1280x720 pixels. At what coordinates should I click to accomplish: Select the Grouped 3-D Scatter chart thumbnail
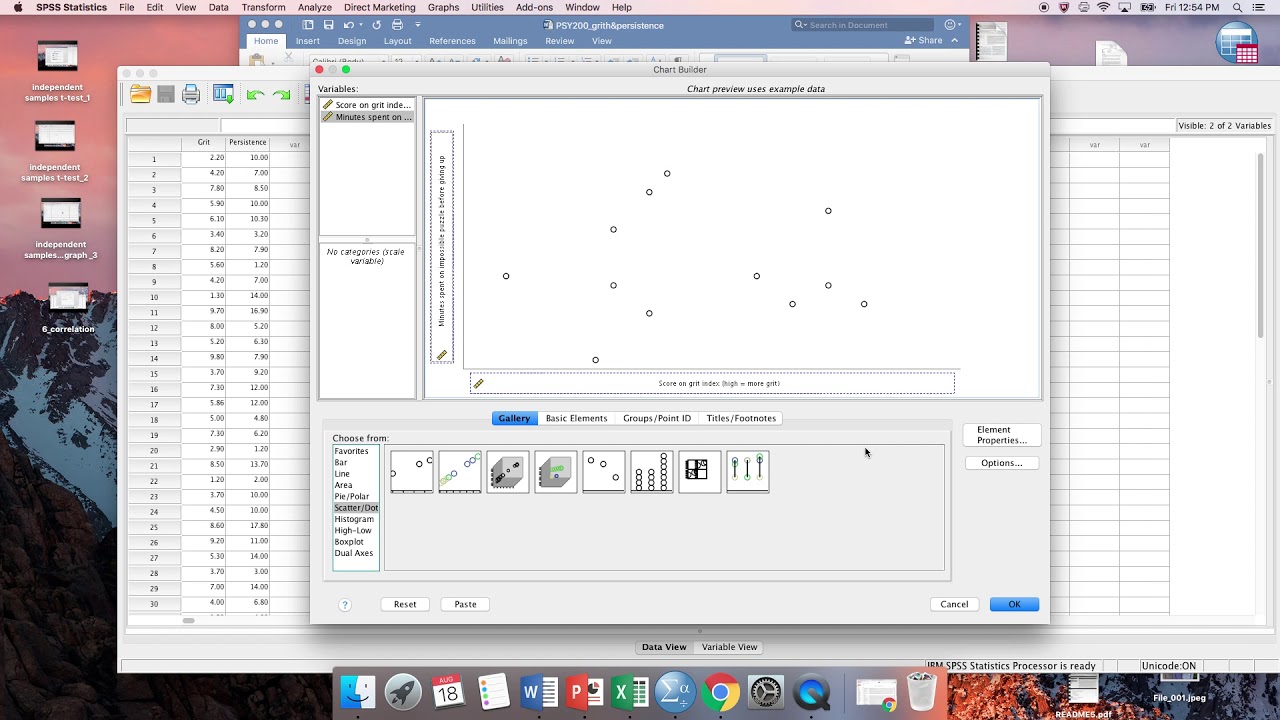point(556,472)
